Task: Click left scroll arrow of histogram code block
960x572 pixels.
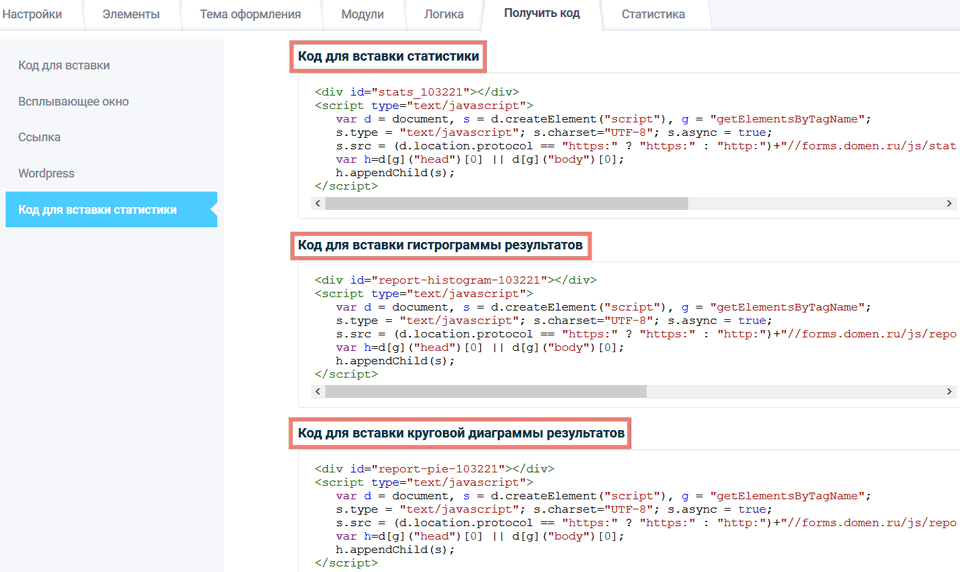Action: (318, 391)
